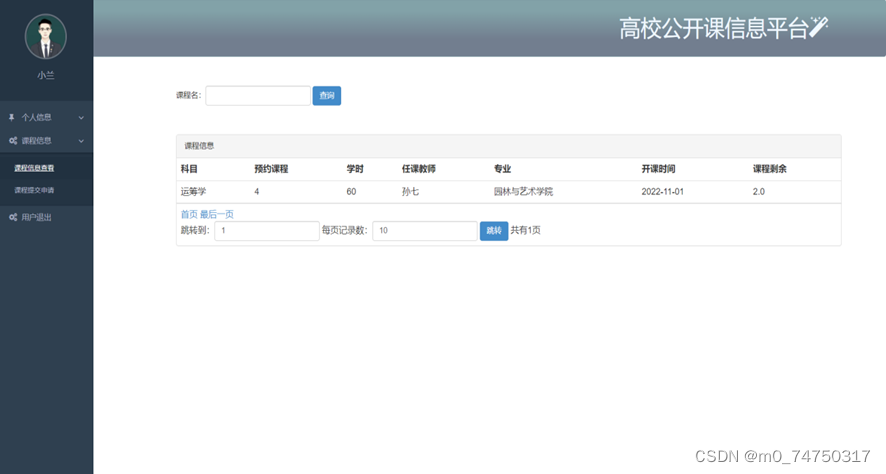The image size is (886, 474).
Task: Click the 课程剩余 column header
Action: tap(770, 169)
